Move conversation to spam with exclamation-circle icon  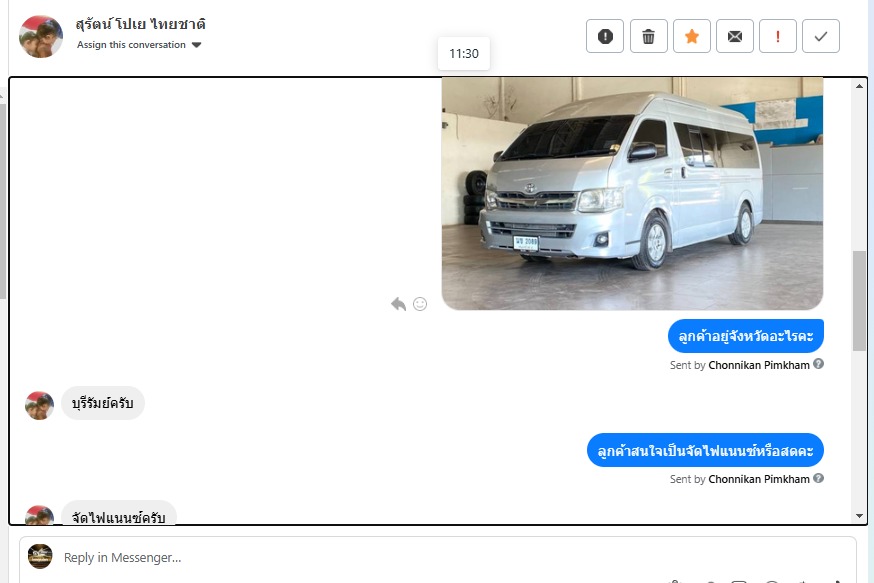[x=605, y=36]
